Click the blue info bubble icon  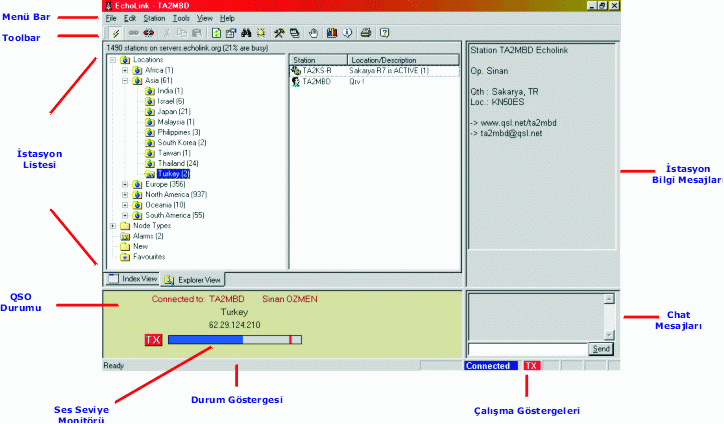coord(347,33)
